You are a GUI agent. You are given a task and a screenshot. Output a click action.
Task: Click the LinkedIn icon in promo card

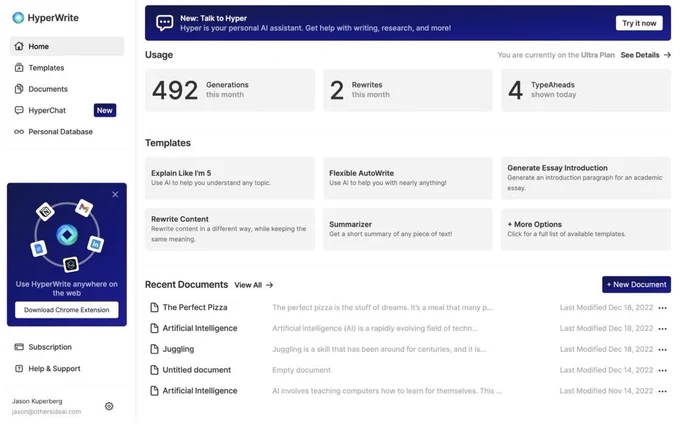[95, 244]
